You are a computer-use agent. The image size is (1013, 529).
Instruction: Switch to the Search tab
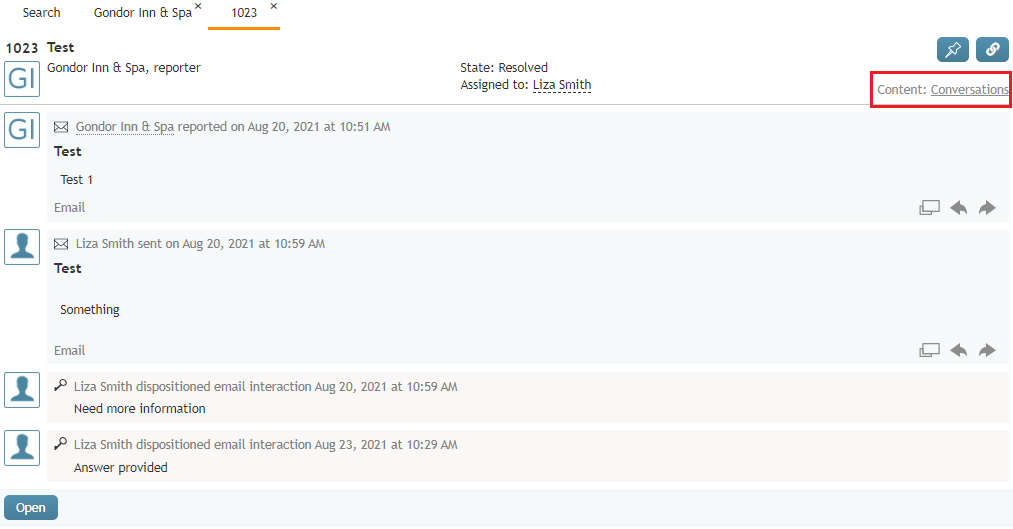41,13
